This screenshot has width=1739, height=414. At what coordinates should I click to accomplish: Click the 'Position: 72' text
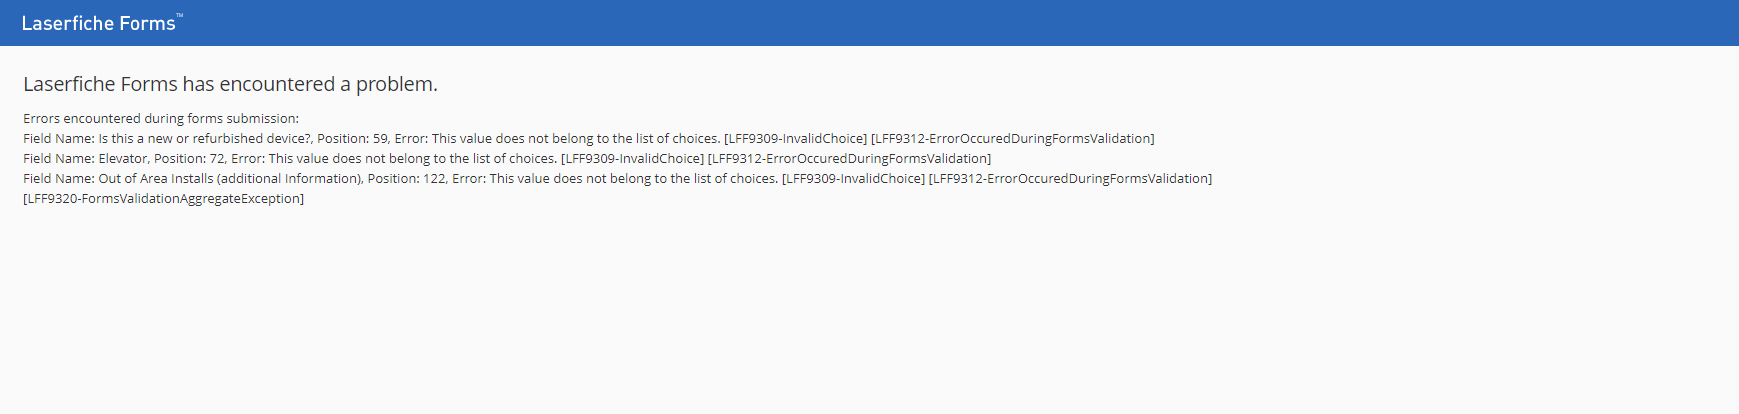coord(189,158)
